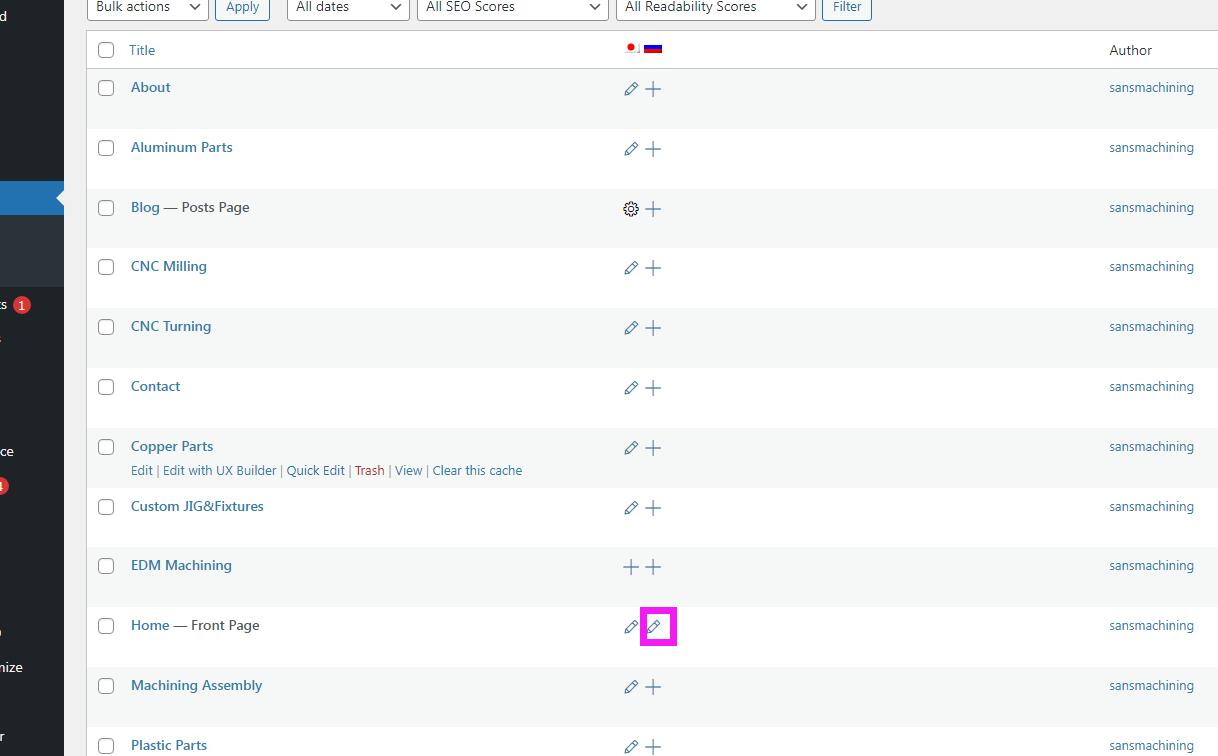Open the CNC Milling page title
Screen dimensions: 1218x756
[x=169, y=266]
